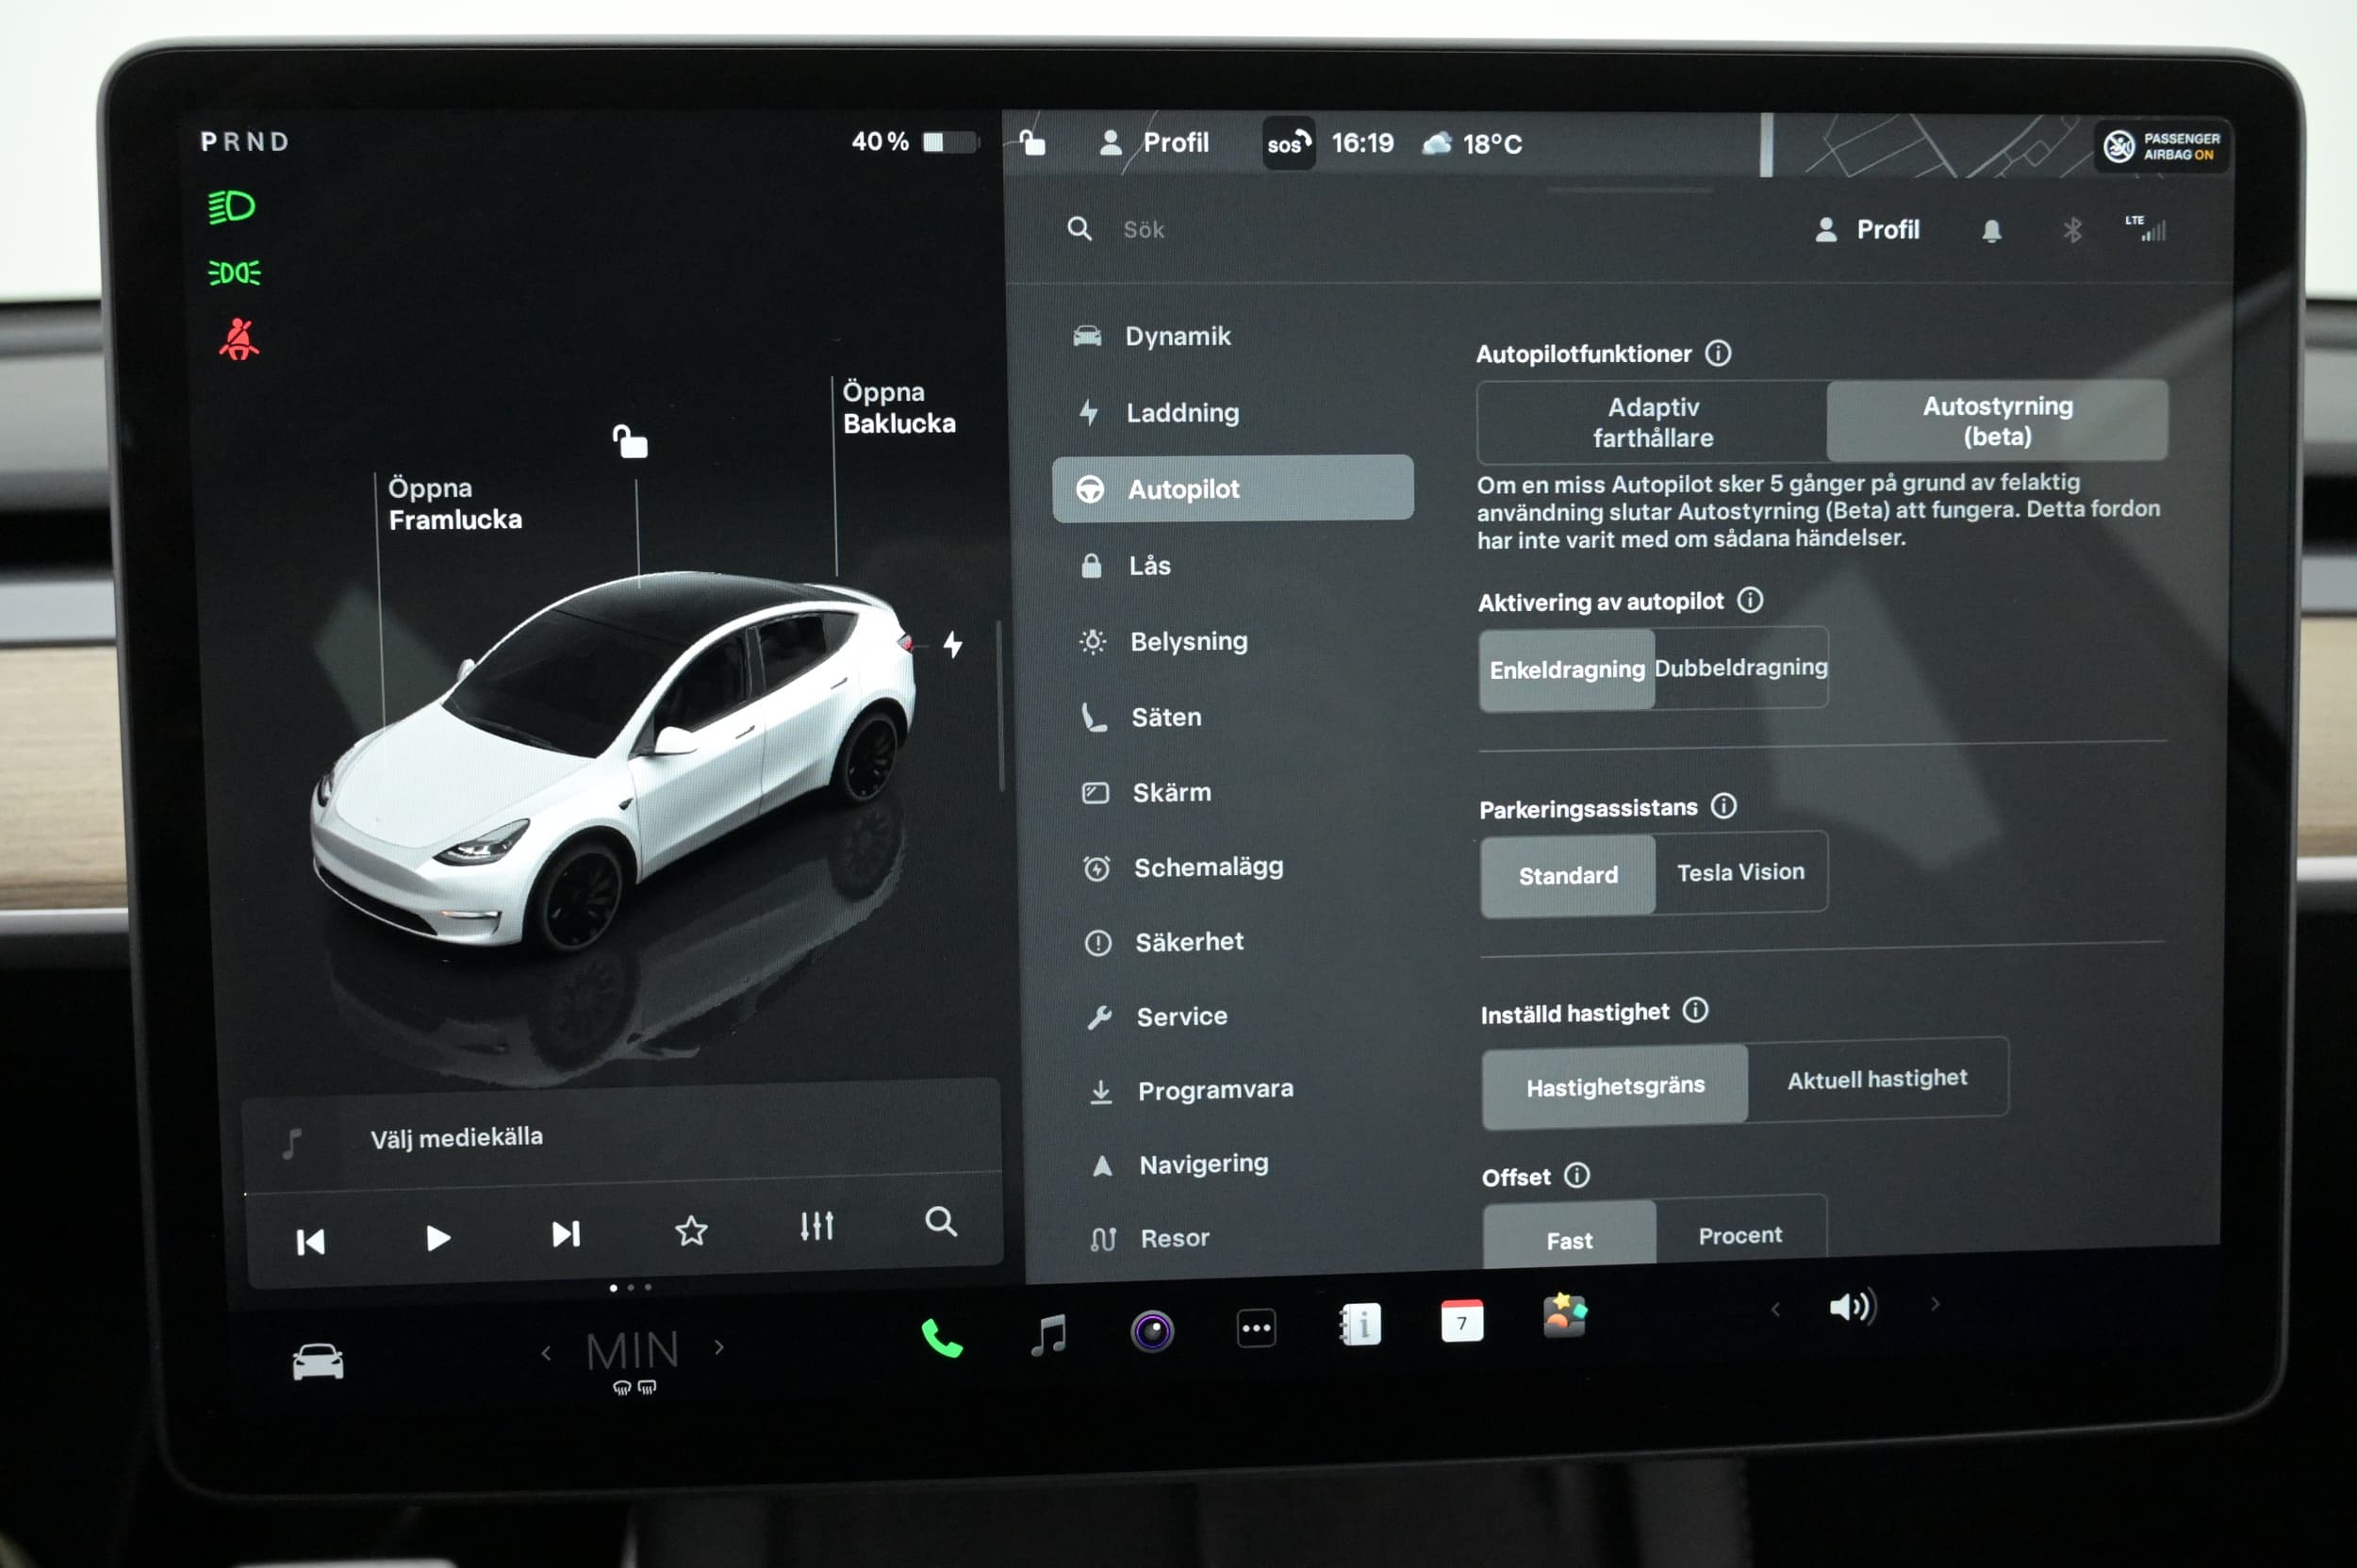Open the music app in the dock
The width and height of the screenshot is (2357, 1568).
click(x=1048, y=1335)
